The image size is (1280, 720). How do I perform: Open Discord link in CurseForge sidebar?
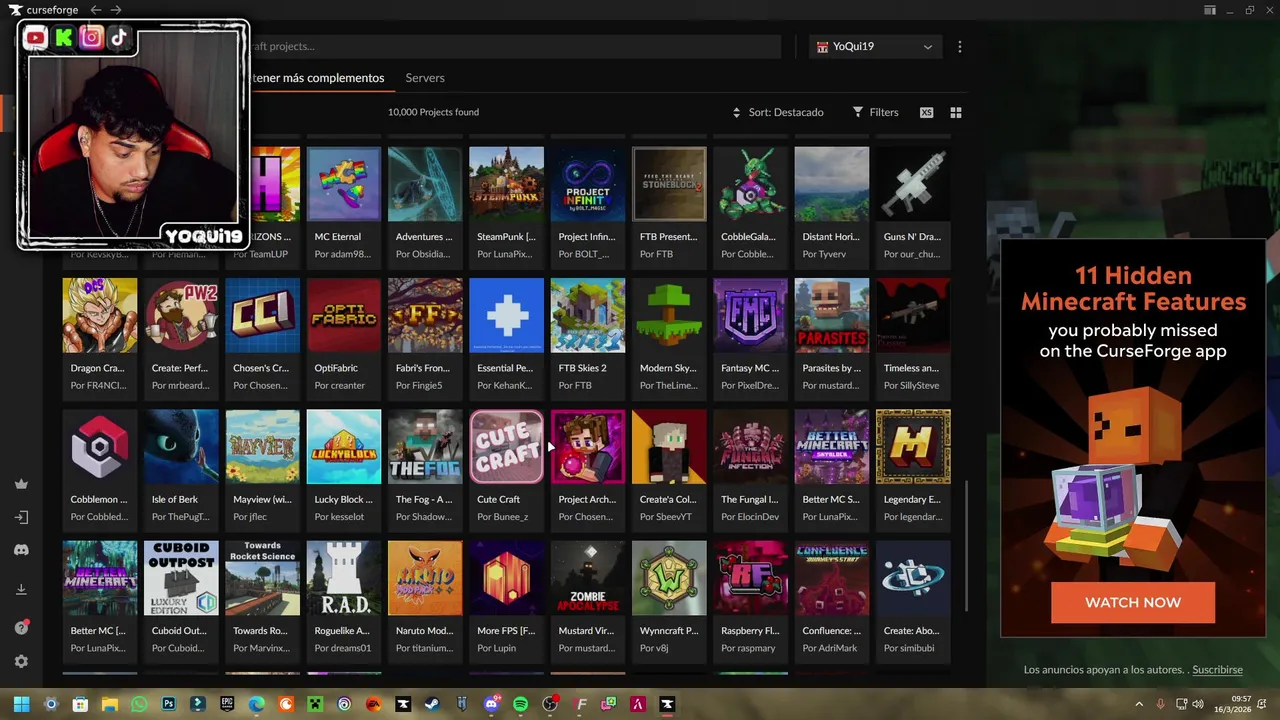(x=21, y=550)
